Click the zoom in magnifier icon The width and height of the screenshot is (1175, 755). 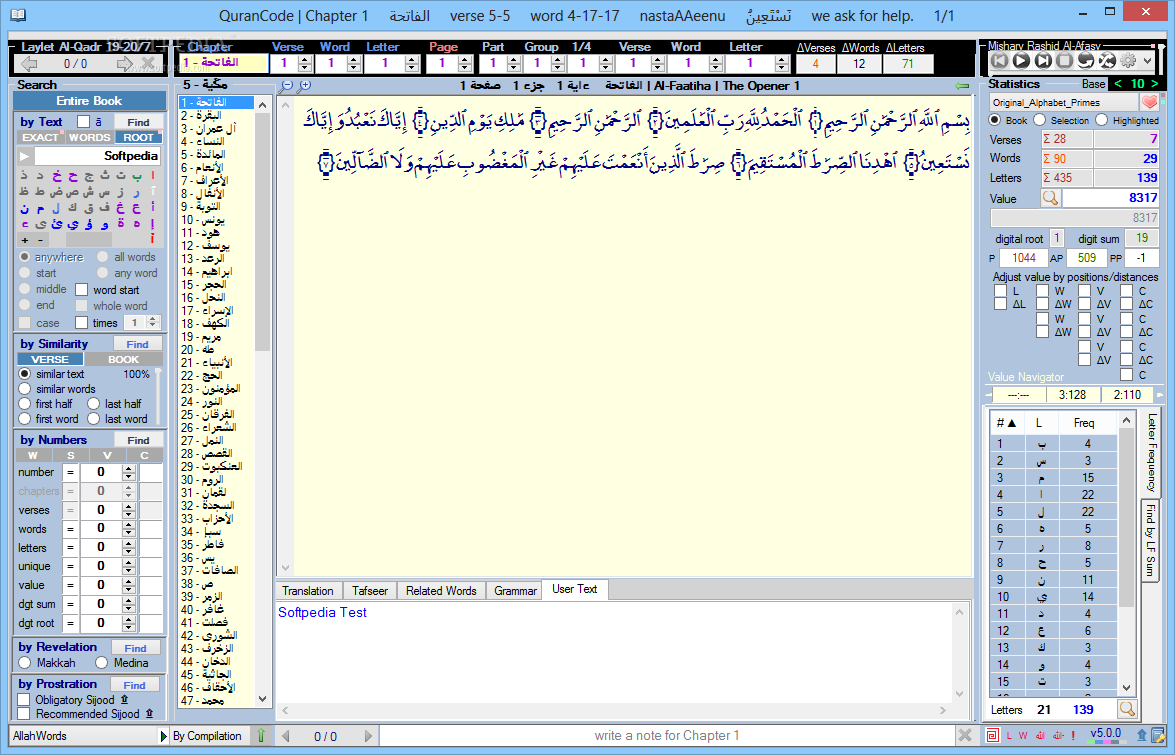click(x=303, y=86)
